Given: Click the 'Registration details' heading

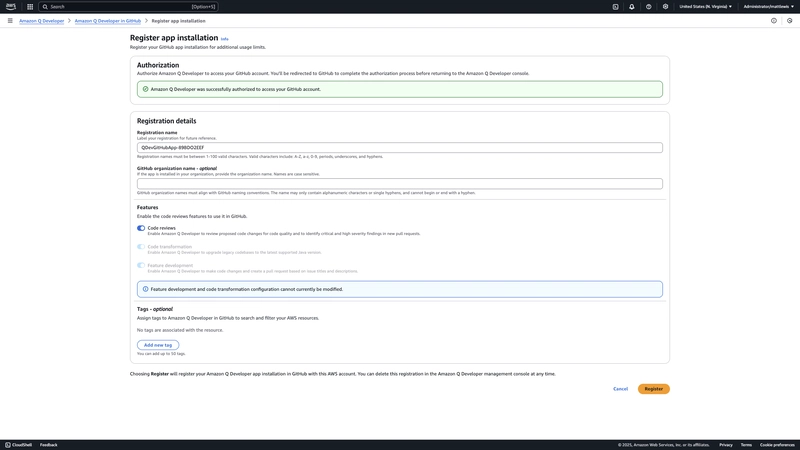Looking at the screenshot, I should coord(166,121).
